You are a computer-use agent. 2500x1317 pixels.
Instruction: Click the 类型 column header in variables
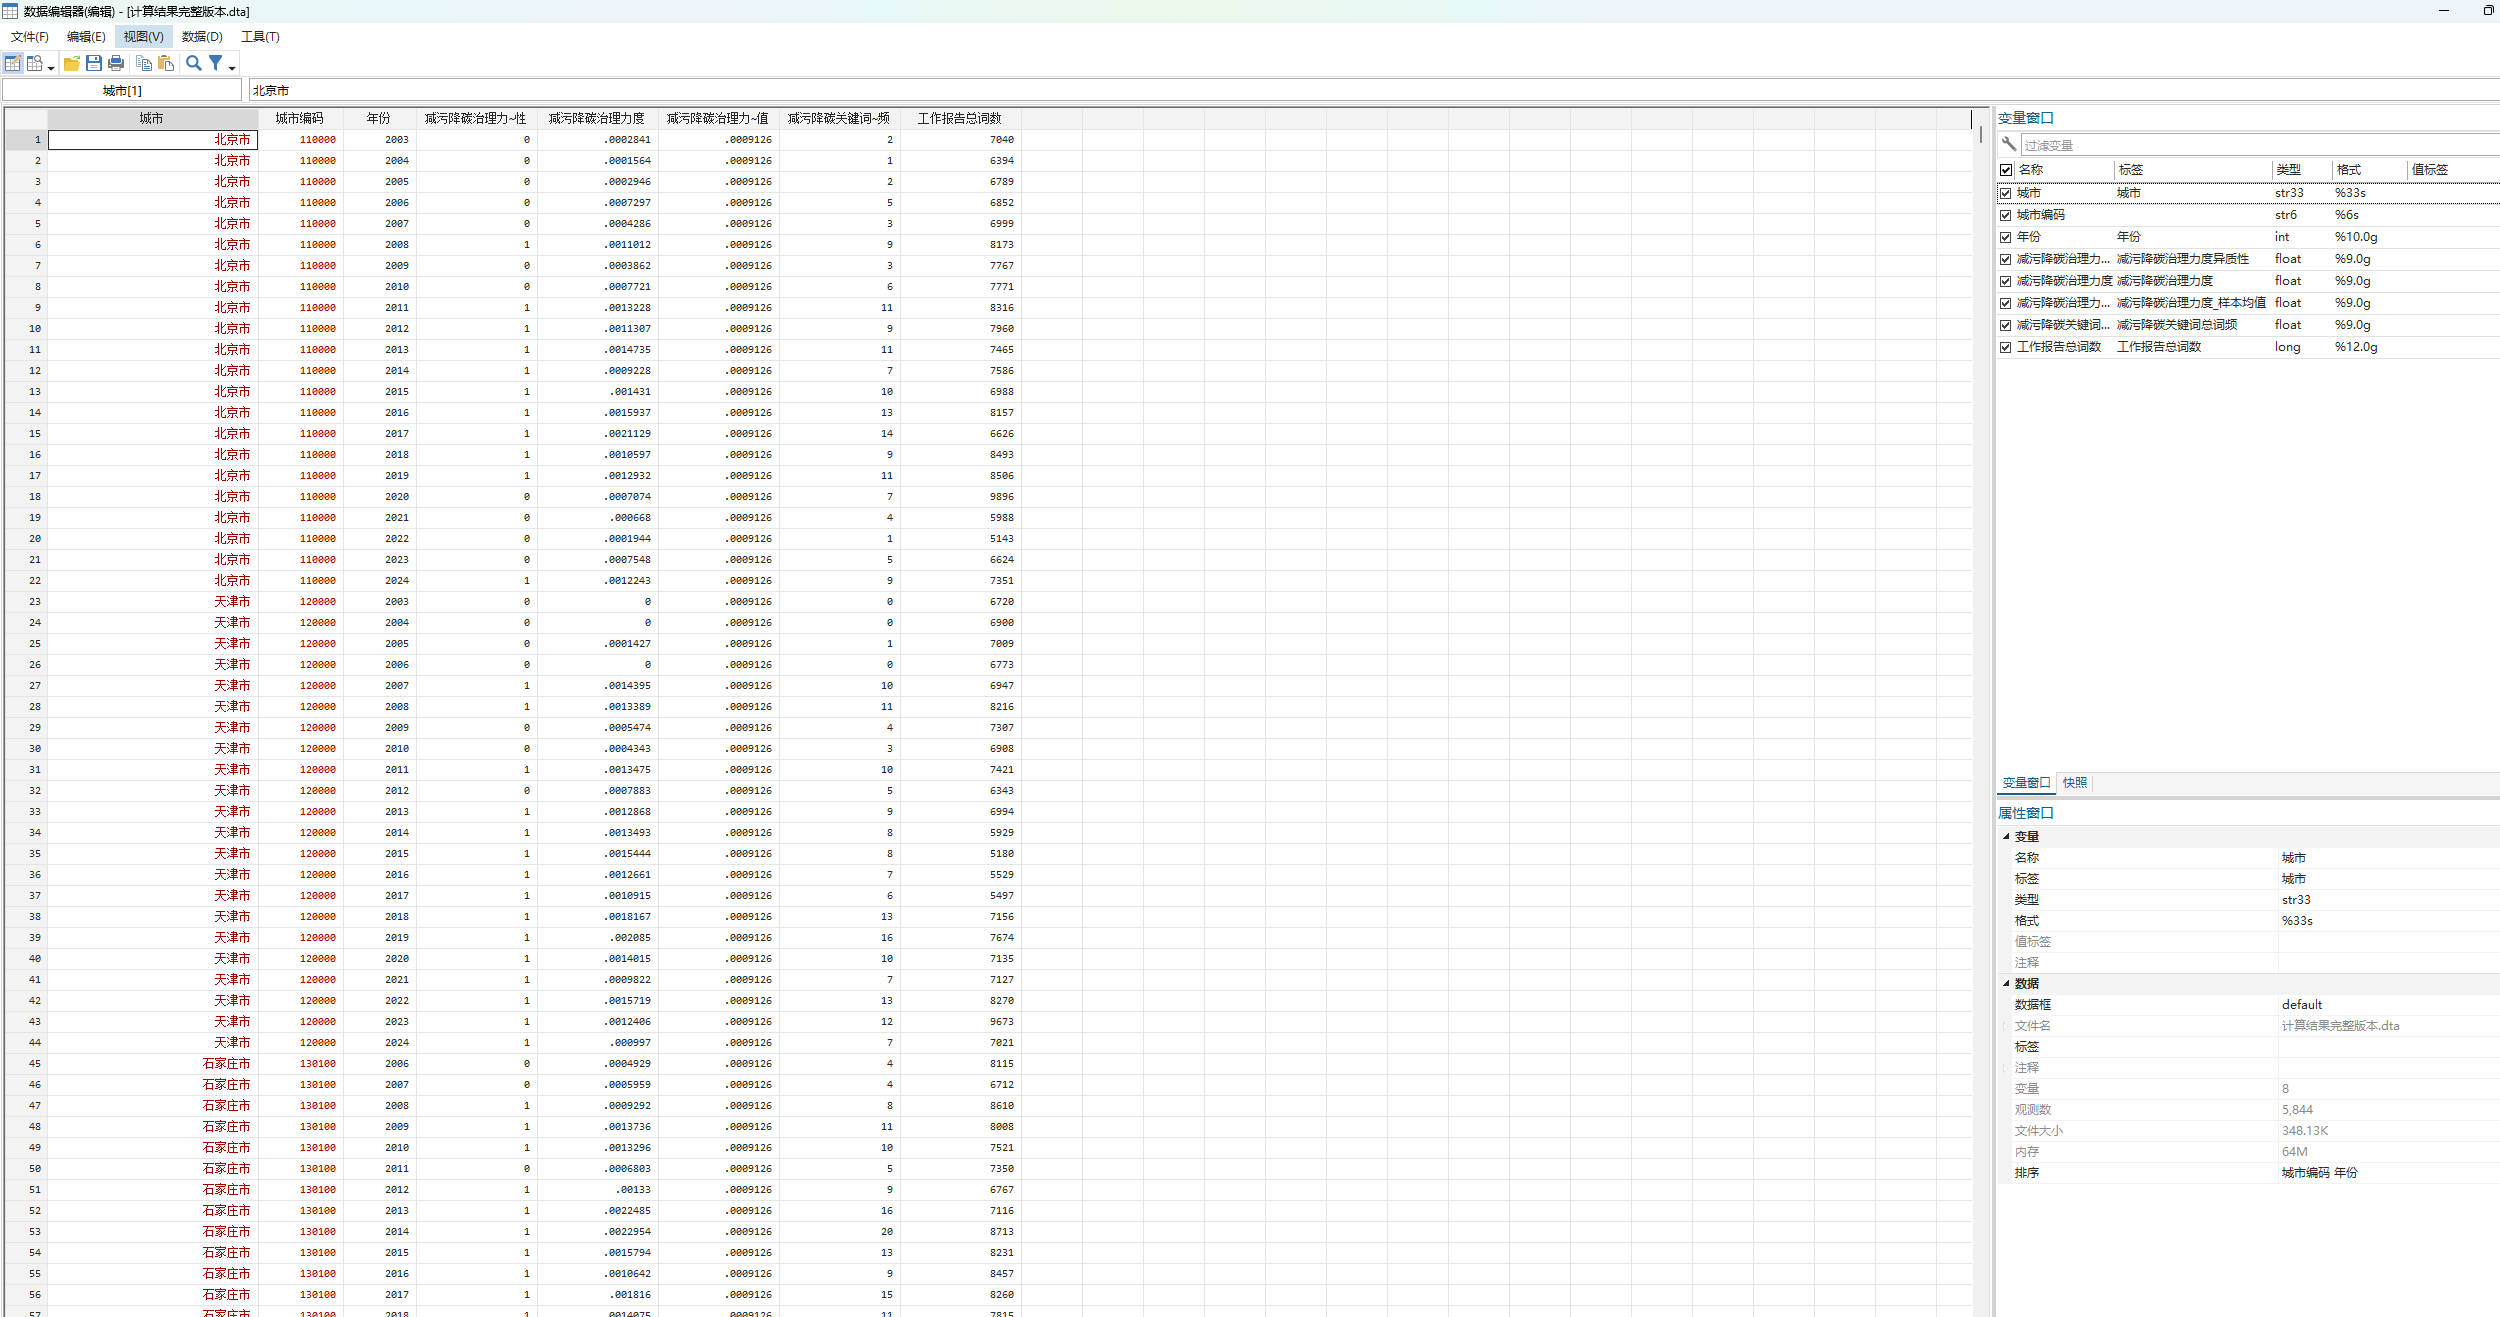(x=2288, y=170)
